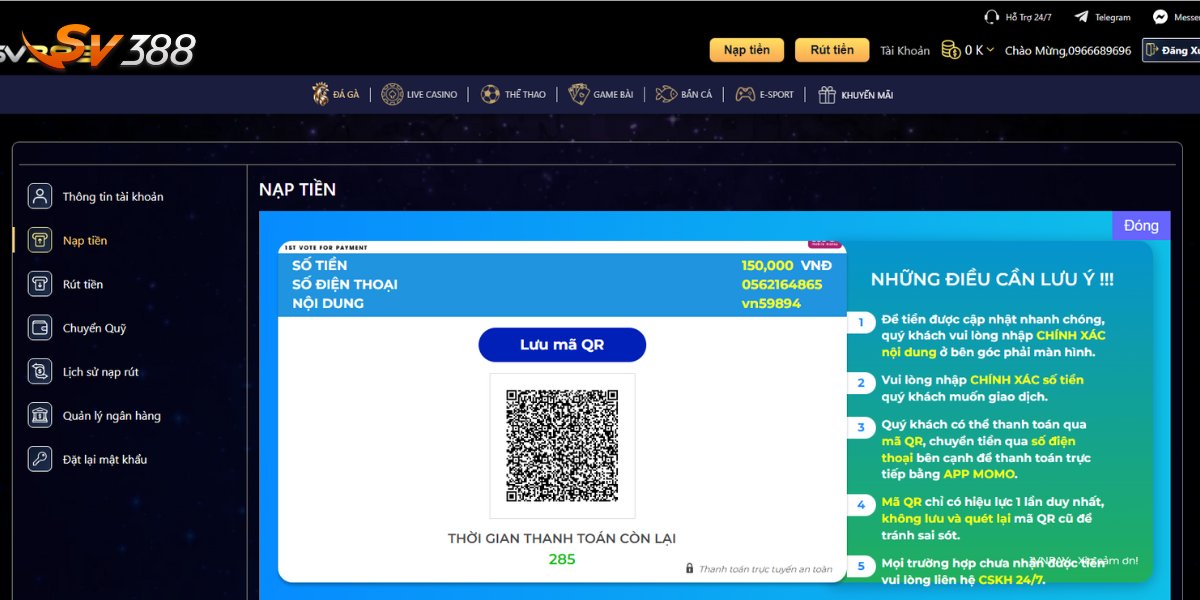Click the yellow Rút tiền header button
The width and height of the screenshot is (1200, 600).
click(x=832, y=50)
